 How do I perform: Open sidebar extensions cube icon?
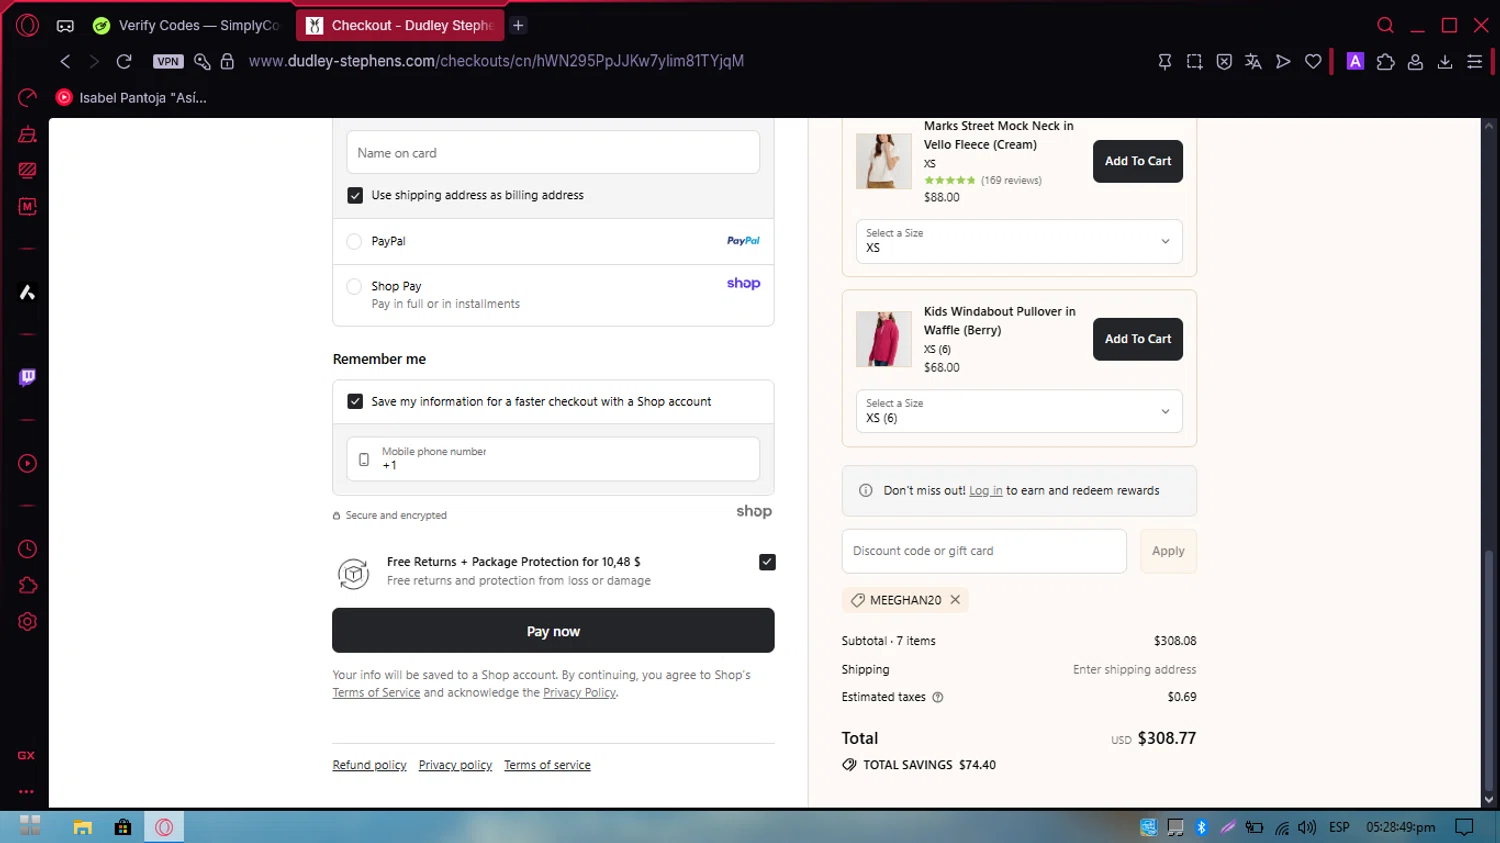[x=27, y=586]
